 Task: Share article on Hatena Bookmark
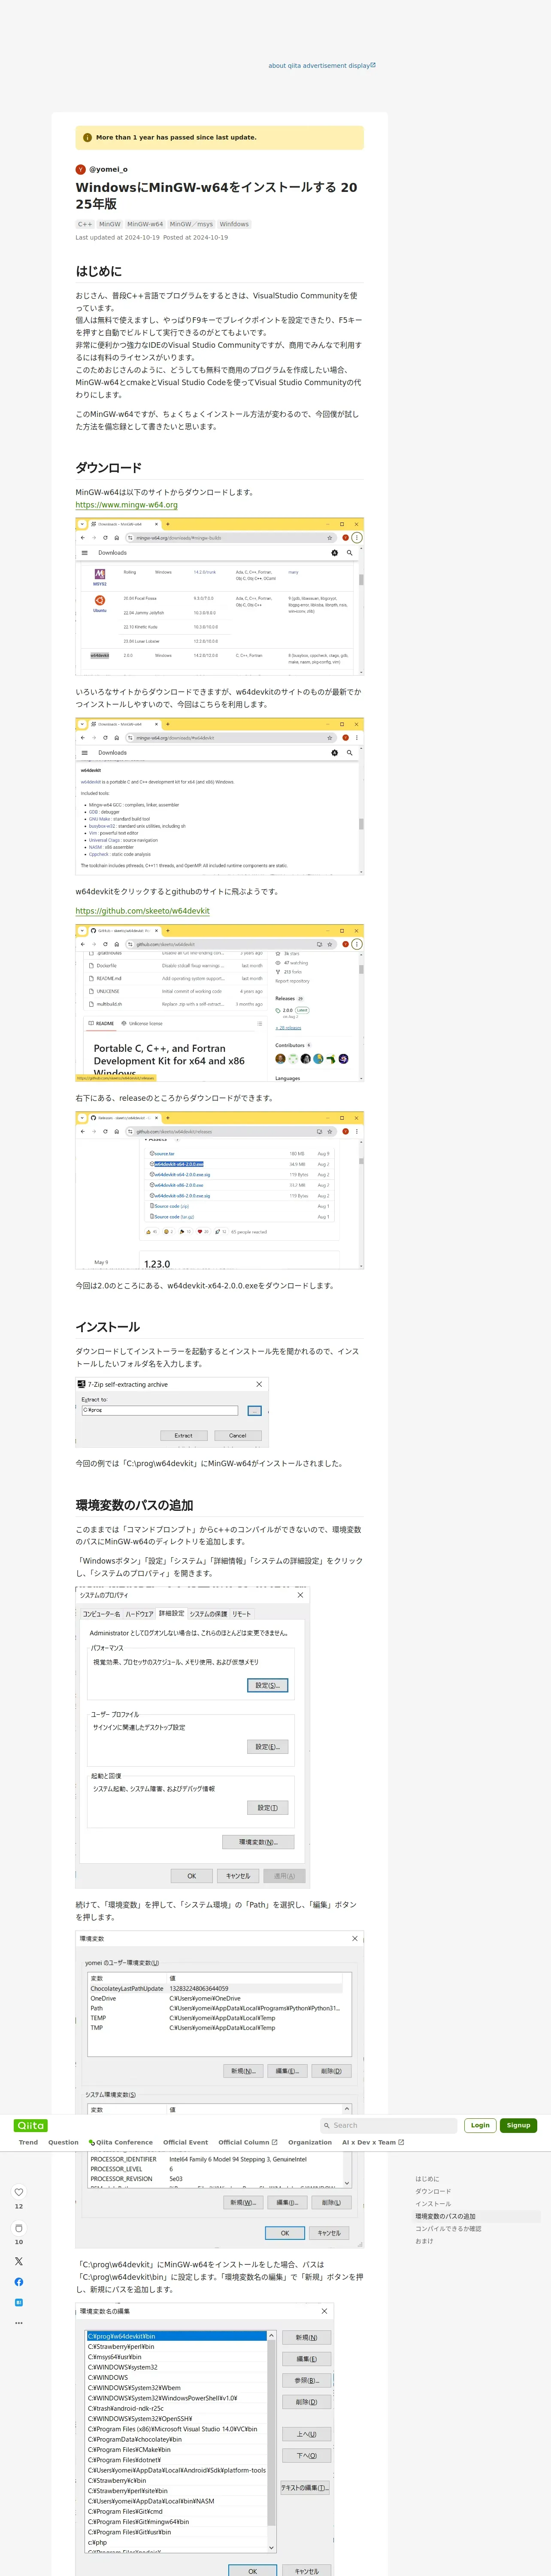[18, 2302]
